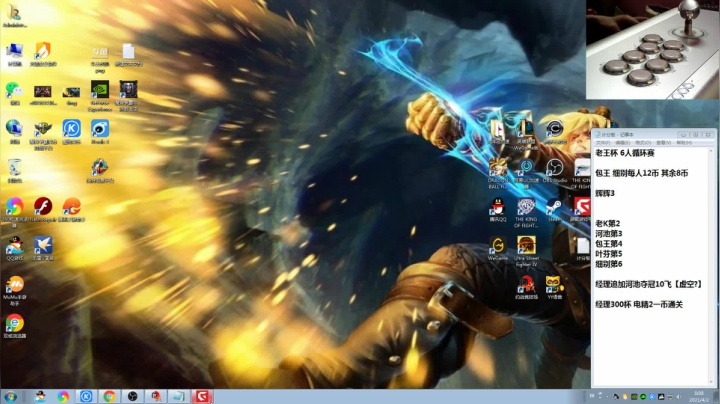This screenshot has height=404, width=720.
Task: Launch Kugou music from the desktop
Action: pyautogui.click(x=71, y=132)
